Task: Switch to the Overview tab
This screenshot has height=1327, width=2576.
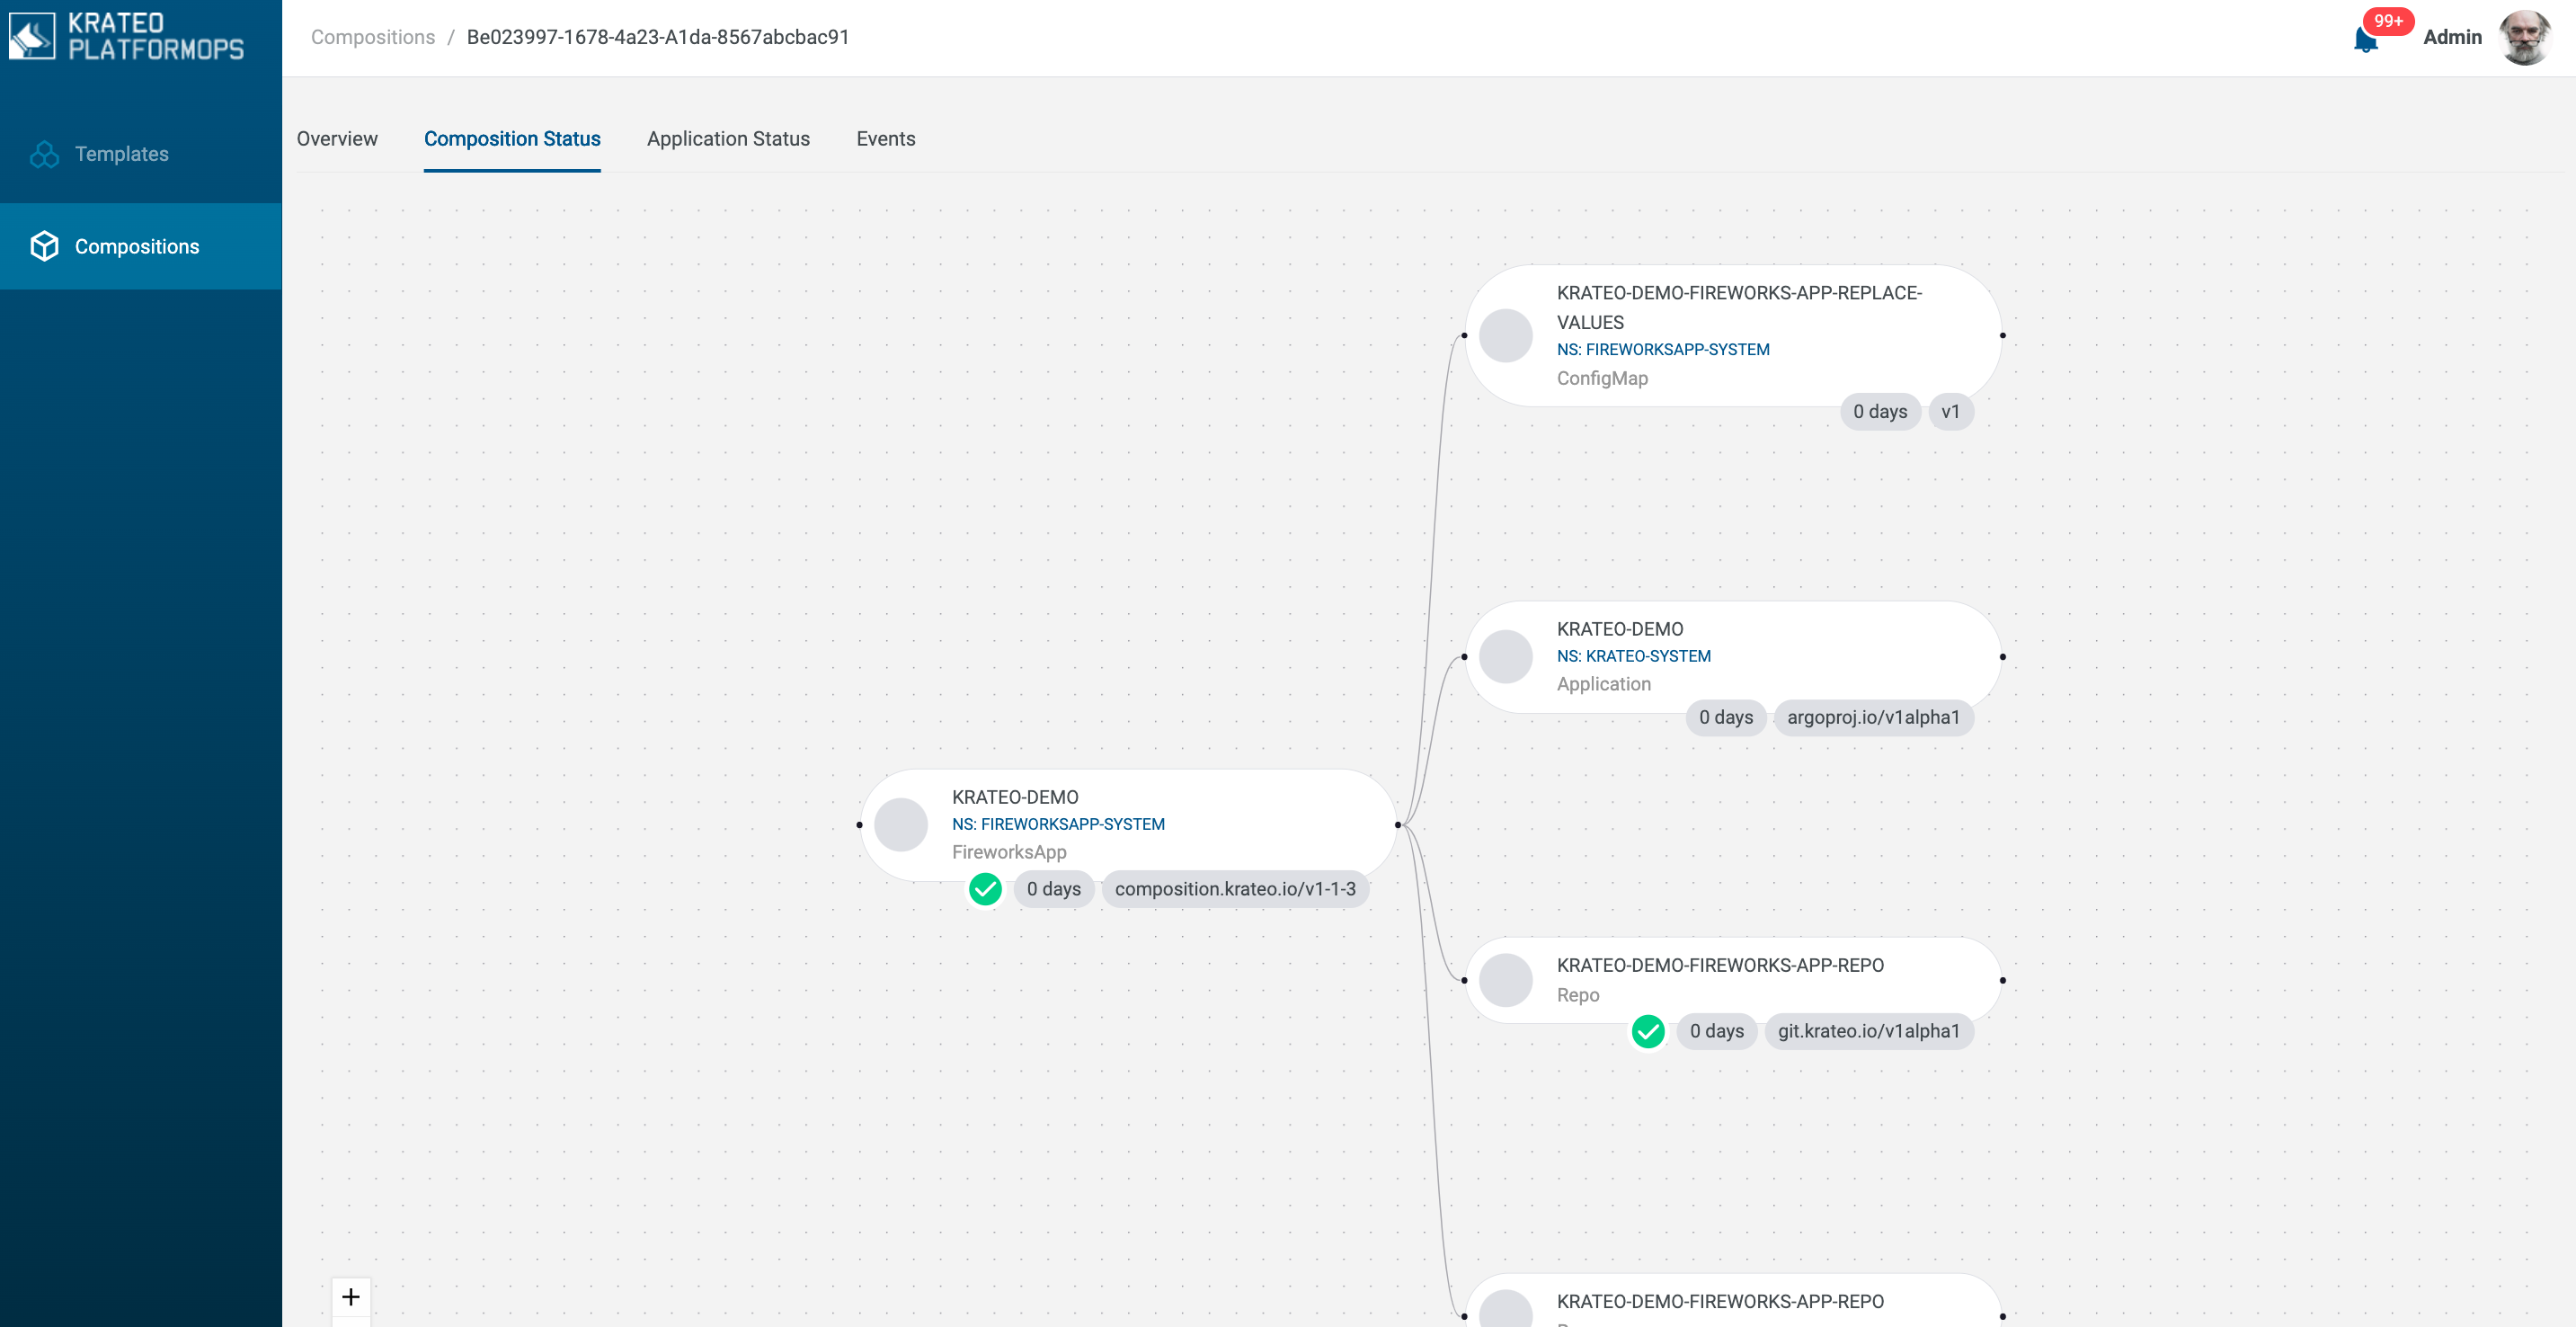Action: click(337, 139)
